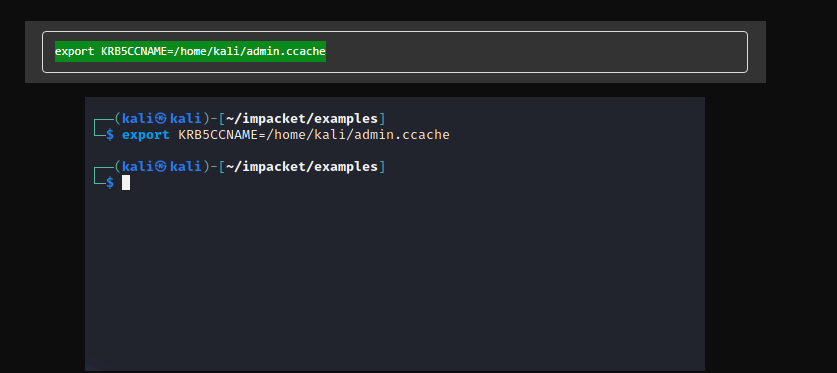Click the white block cursor in terminal
This screenshot has height=373, width=837.
pos(126,182)
